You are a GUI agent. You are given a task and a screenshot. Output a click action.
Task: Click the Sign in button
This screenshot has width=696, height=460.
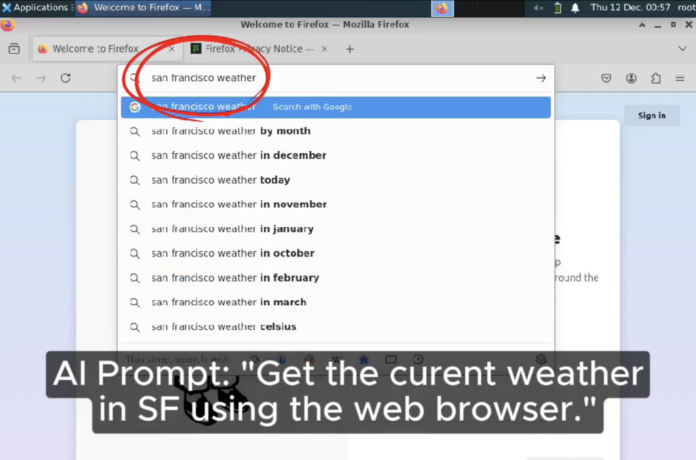pyautogui.click(x=651, y=115)
